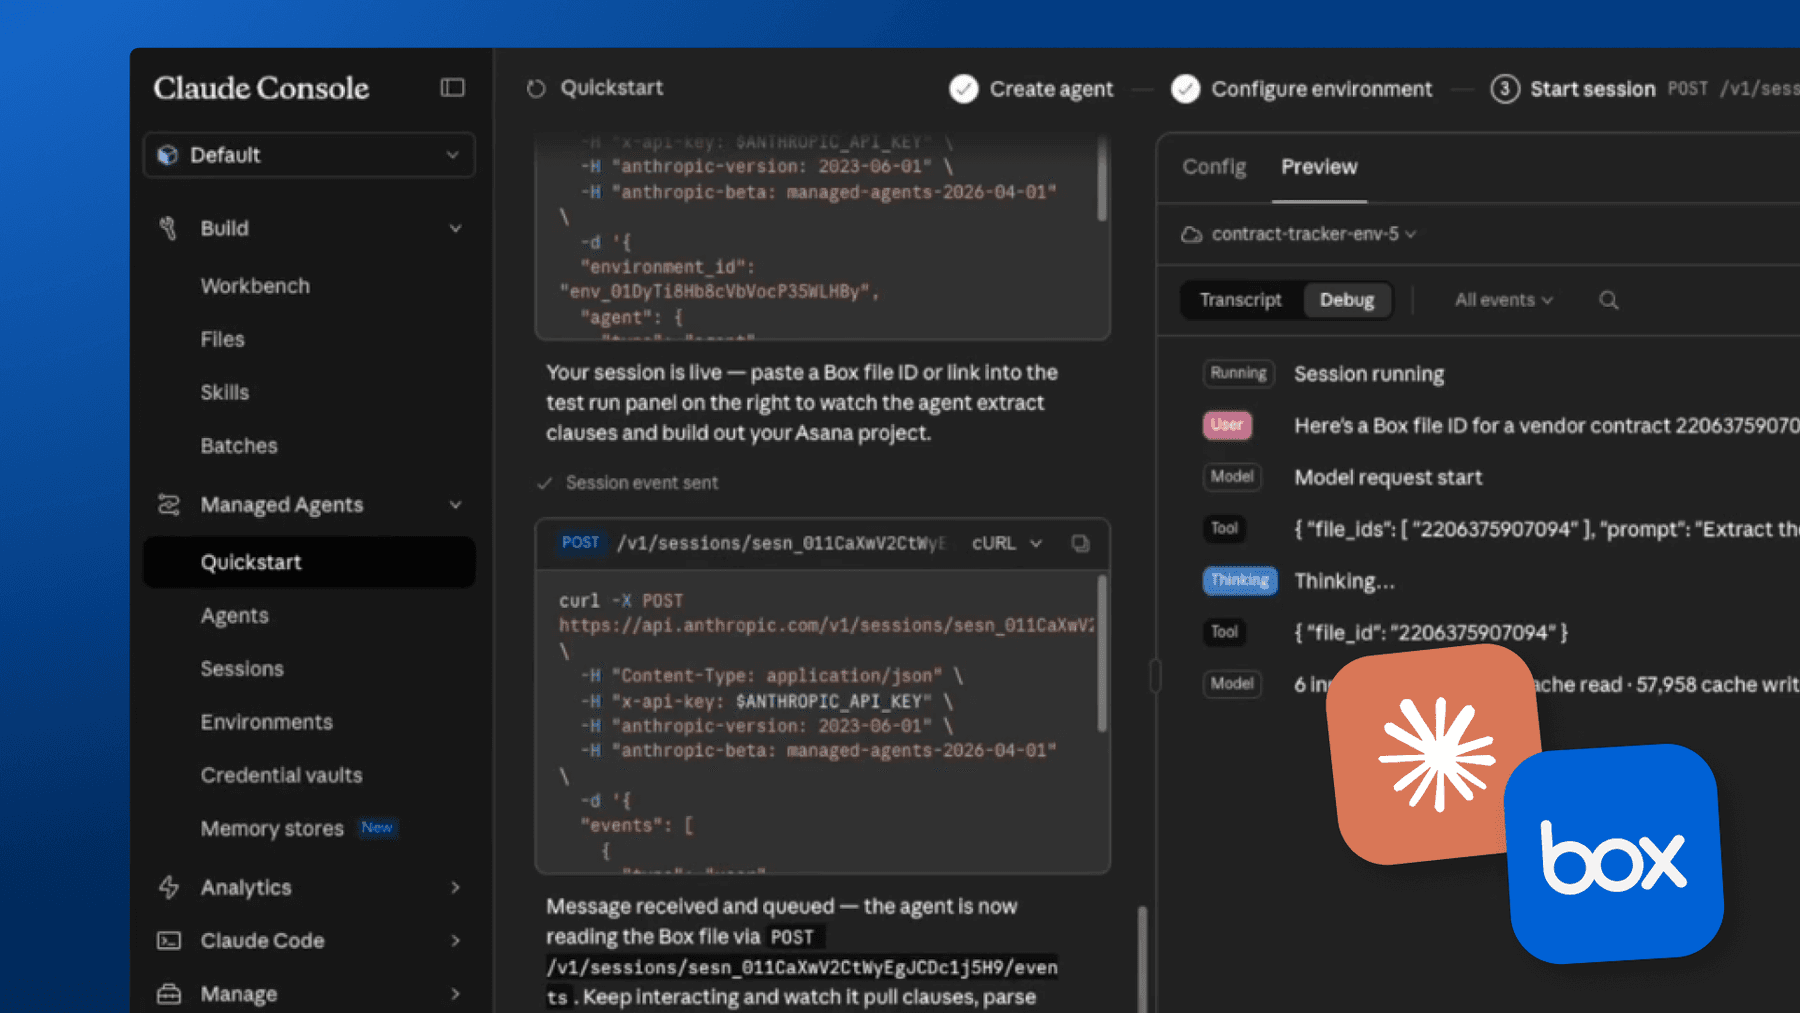
Task: Collapse the Build section
Action: 455,229
